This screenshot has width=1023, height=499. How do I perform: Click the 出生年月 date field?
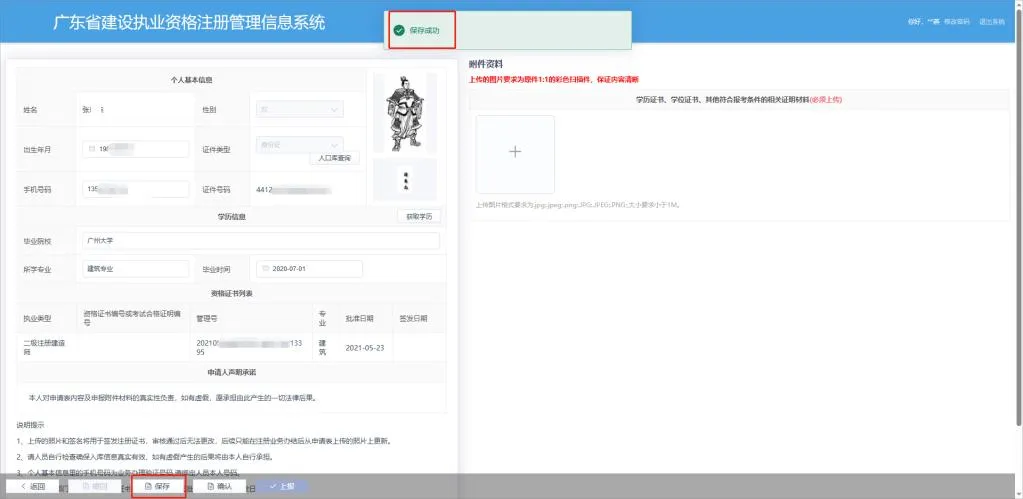(x=136, y=149)
